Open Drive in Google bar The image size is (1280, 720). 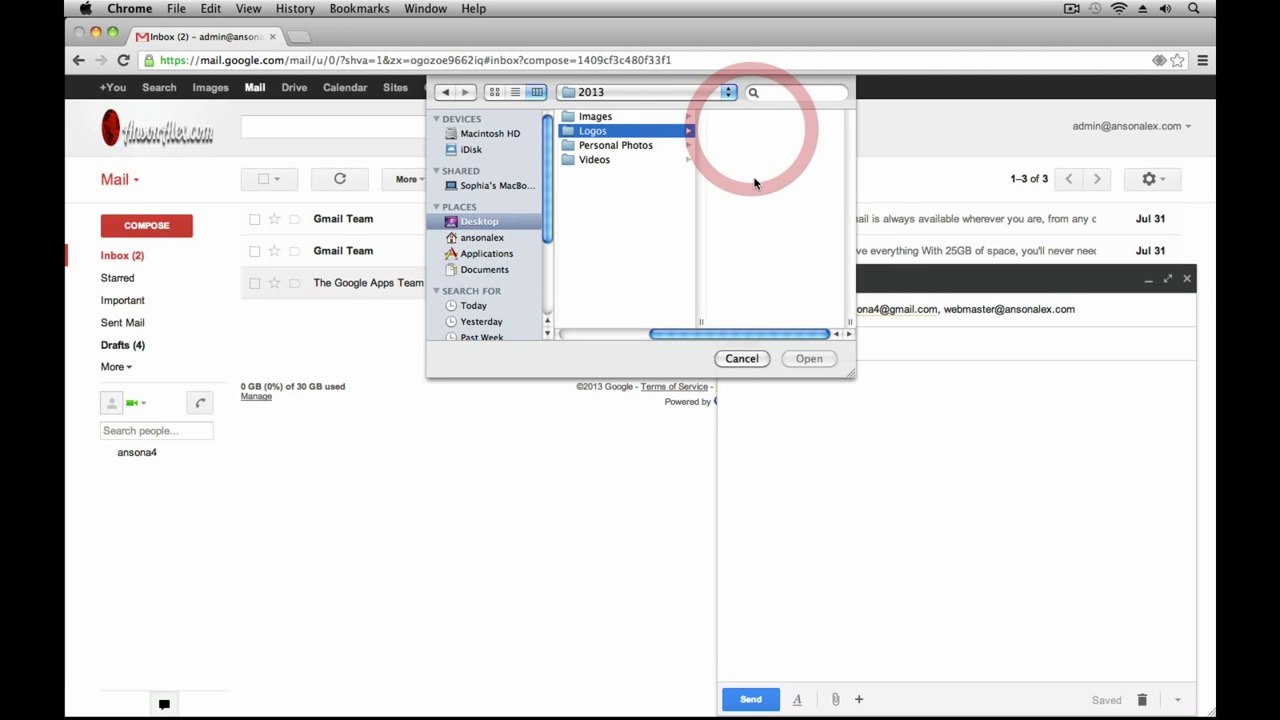click(x=294, y=87)
